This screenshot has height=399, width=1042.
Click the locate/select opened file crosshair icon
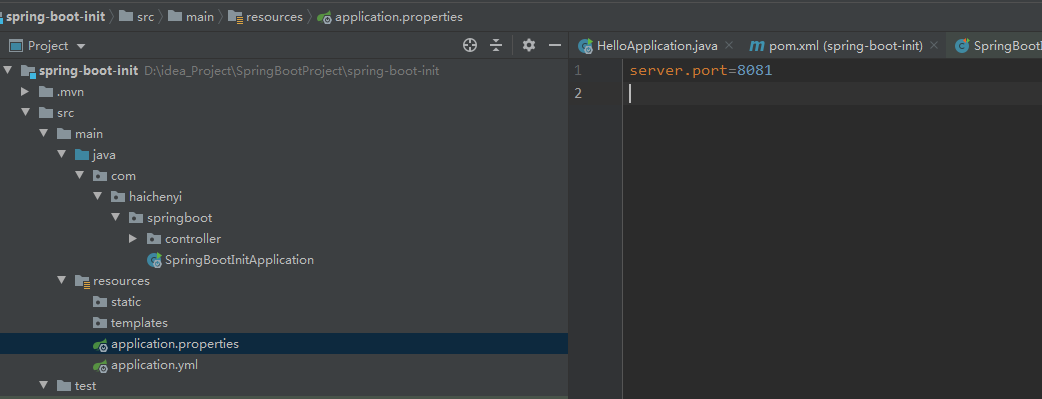pyautogui.click(x=470, y=45)
